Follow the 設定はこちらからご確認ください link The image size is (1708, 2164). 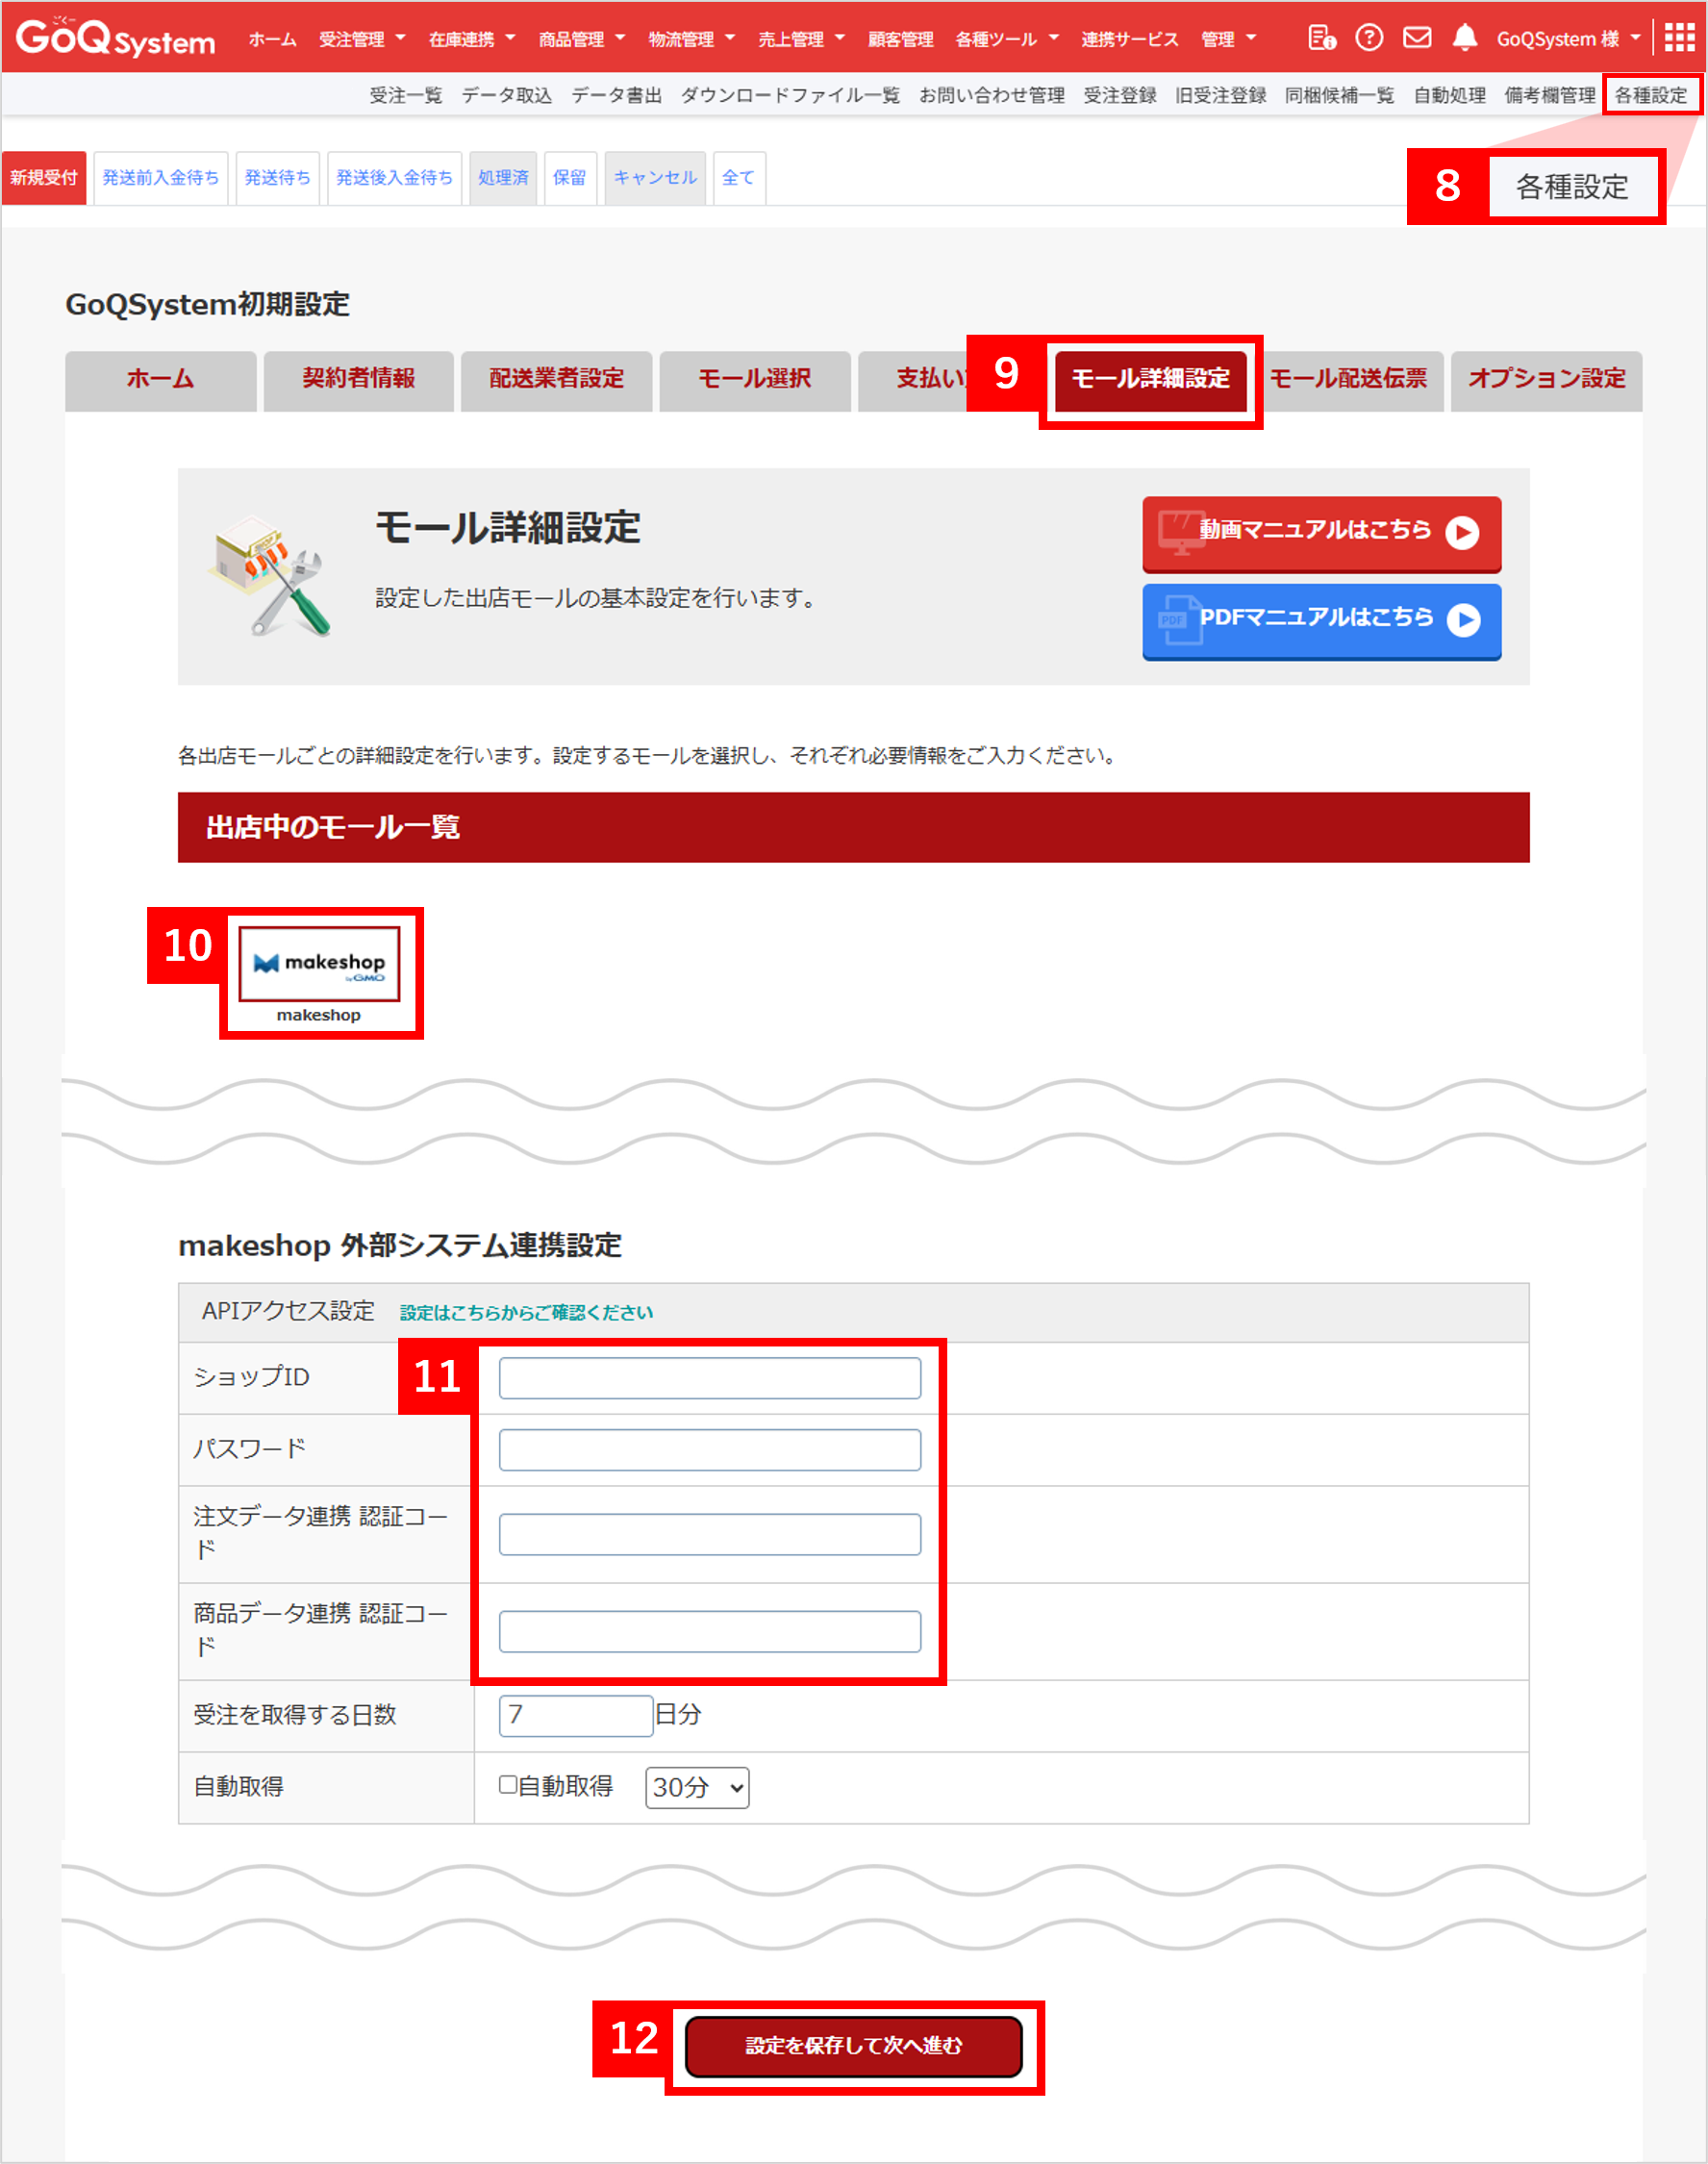526,1312
